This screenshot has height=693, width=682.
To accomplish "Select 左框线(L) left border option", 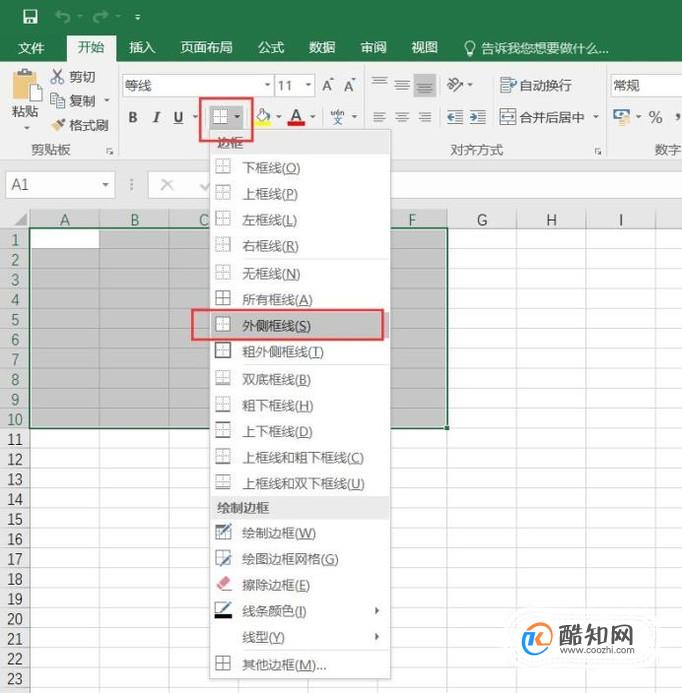I will (x=300, y=220).
